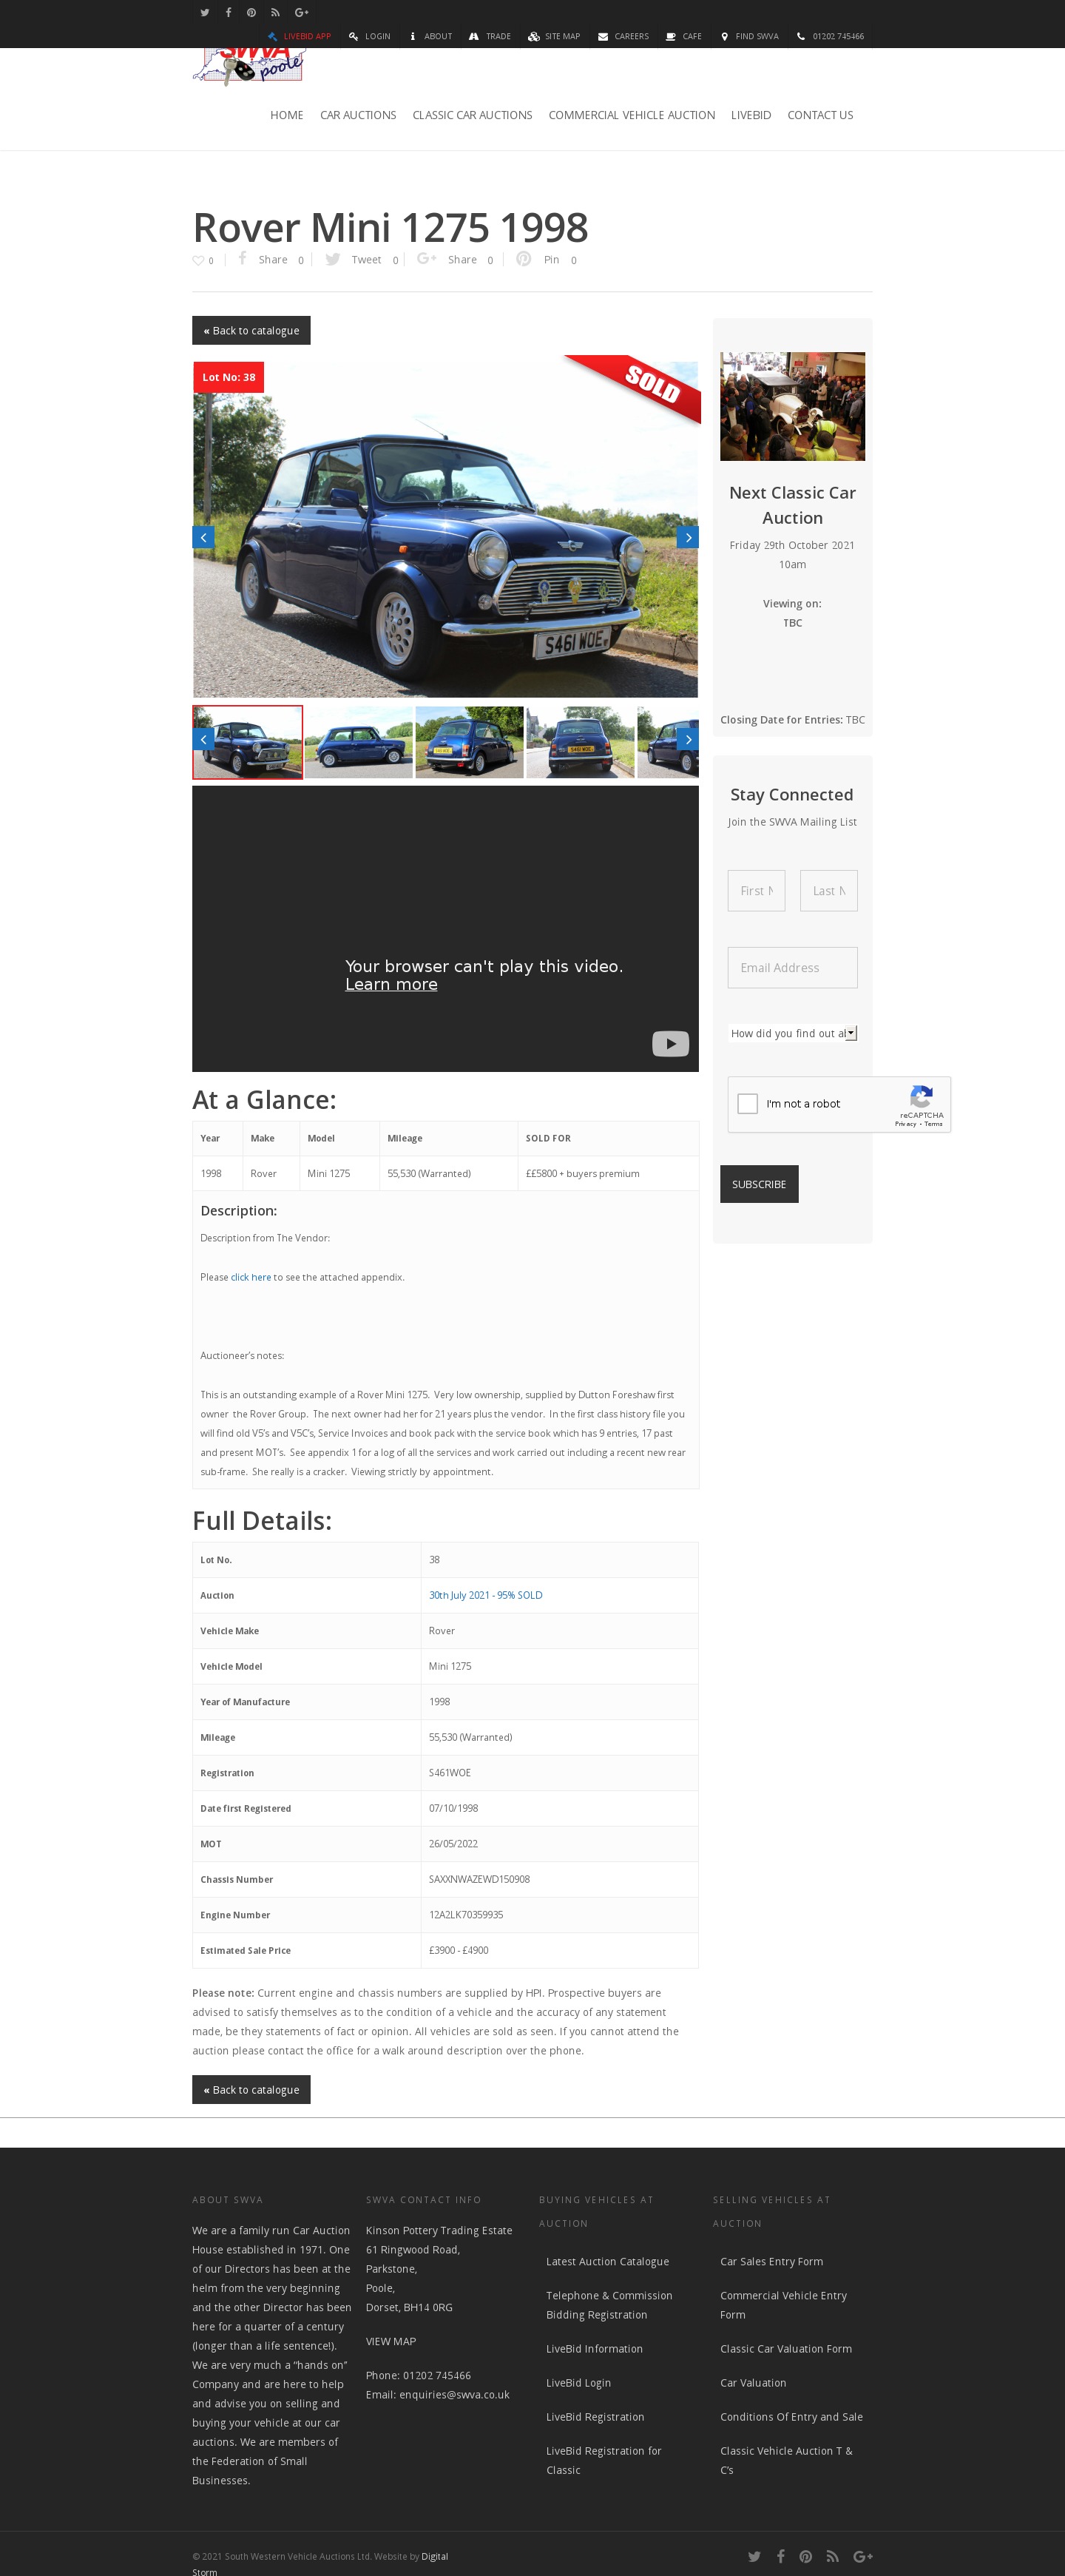1065x2576 pixels.
Task: Click the footer Google Plus icon
Action: (863, 2556)
